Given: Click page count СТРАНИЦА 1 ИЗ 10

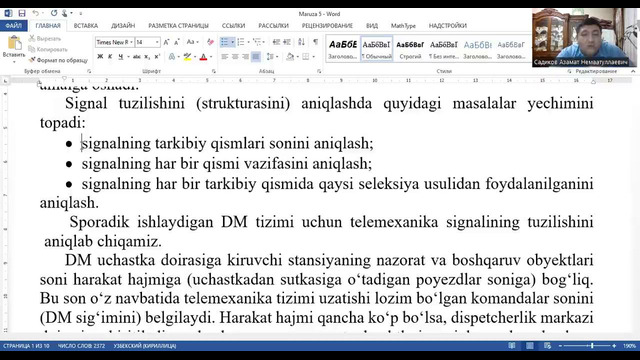Looking at the screenshot, I should 26,346.
